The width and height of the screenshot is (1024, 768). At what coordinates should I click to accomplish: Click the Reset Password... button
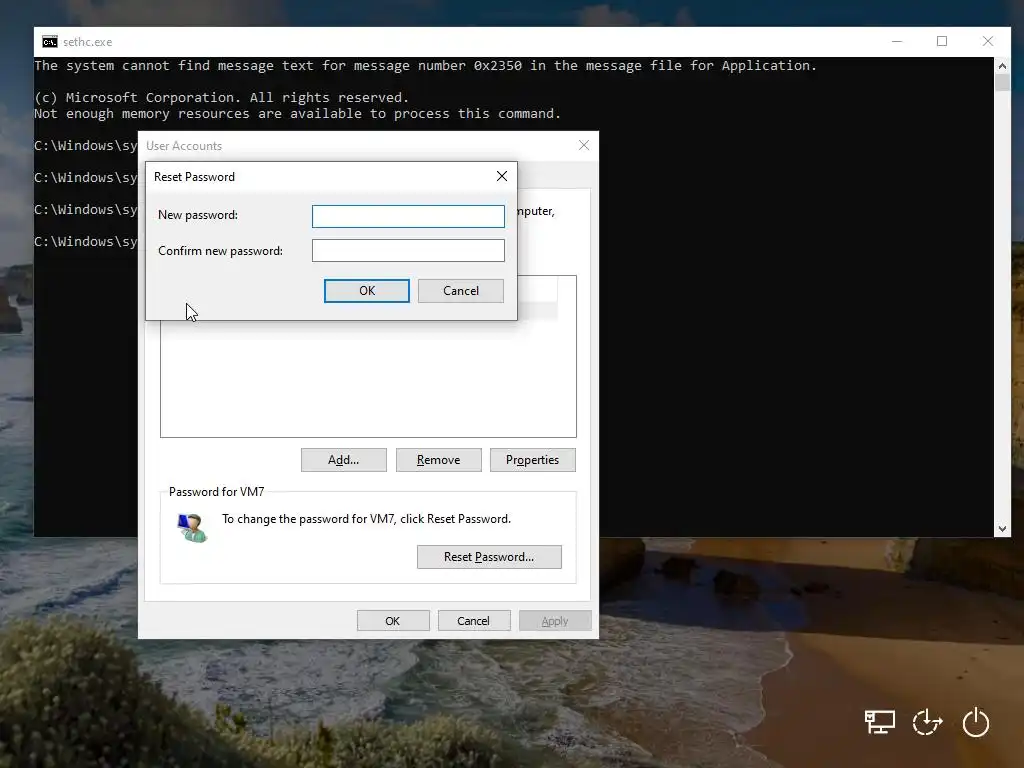[x=489, y=557]
